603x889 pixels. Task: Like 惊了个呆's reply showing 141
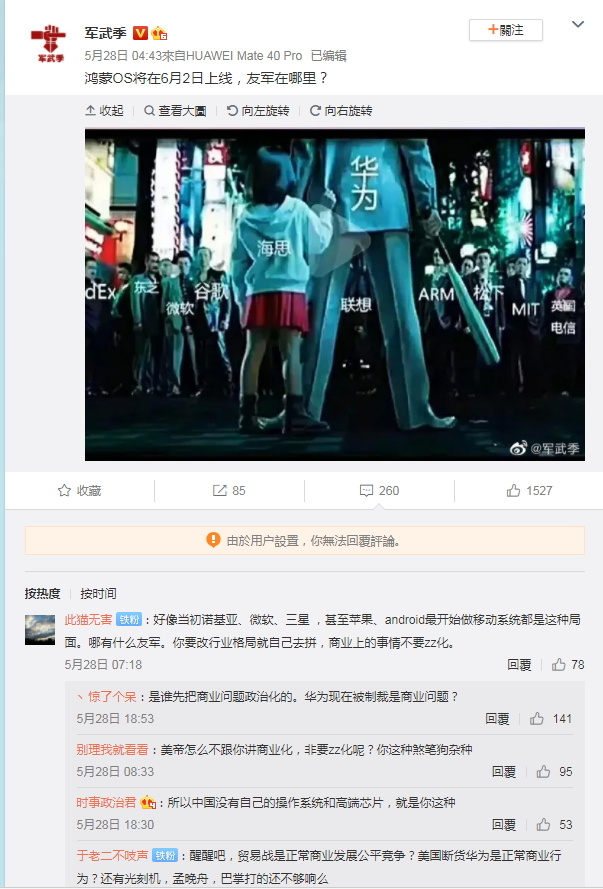[550, 719]
